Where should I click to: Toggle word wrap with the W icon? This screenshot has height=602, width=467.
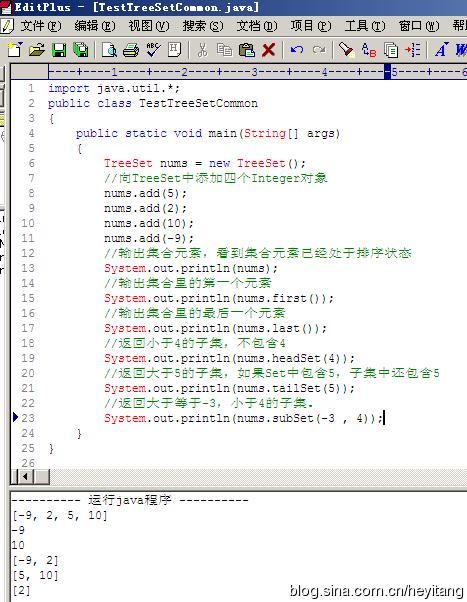[461, 50]
